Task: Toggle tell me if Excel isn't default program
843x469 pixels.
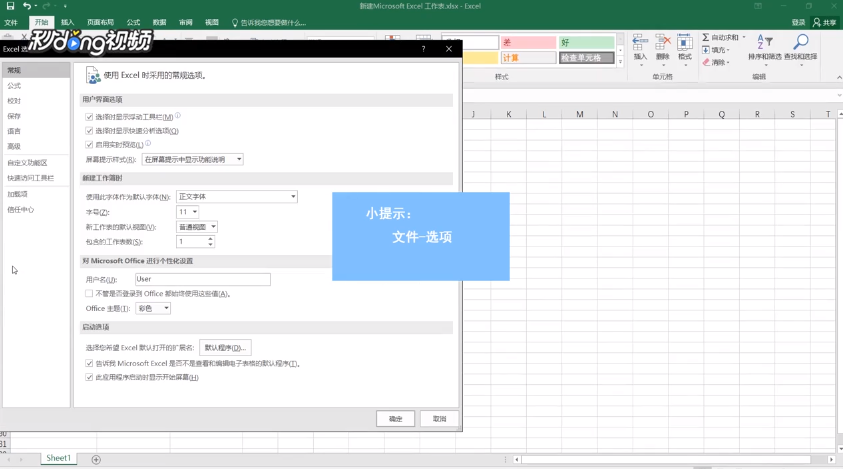Action: (89, 364)
